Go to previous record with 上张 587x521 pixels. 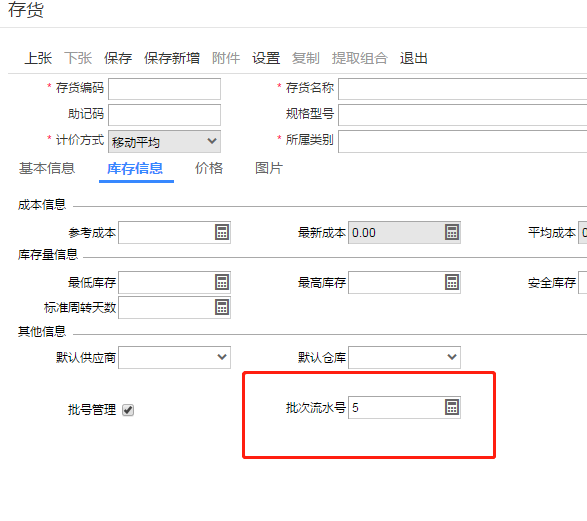pos(38,58)
